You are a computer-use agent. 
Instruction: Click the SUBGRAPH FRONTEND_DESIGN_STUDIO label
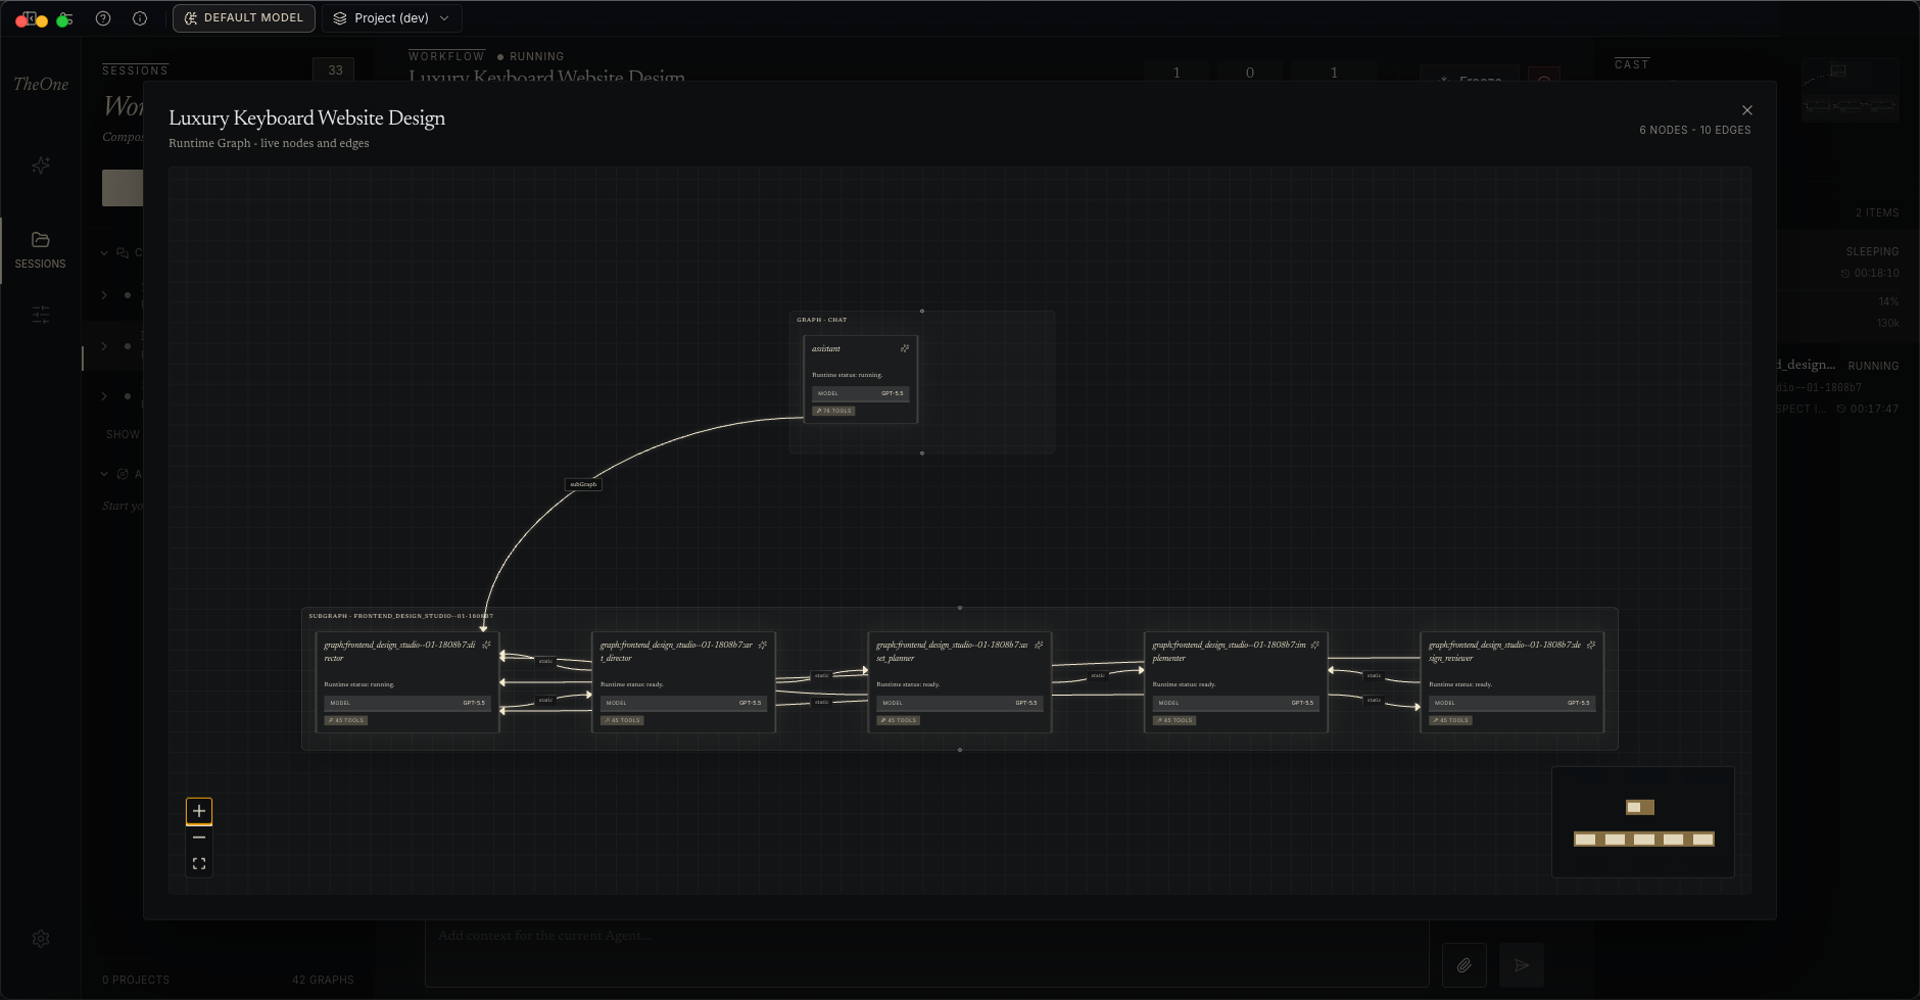pos(401,616)
